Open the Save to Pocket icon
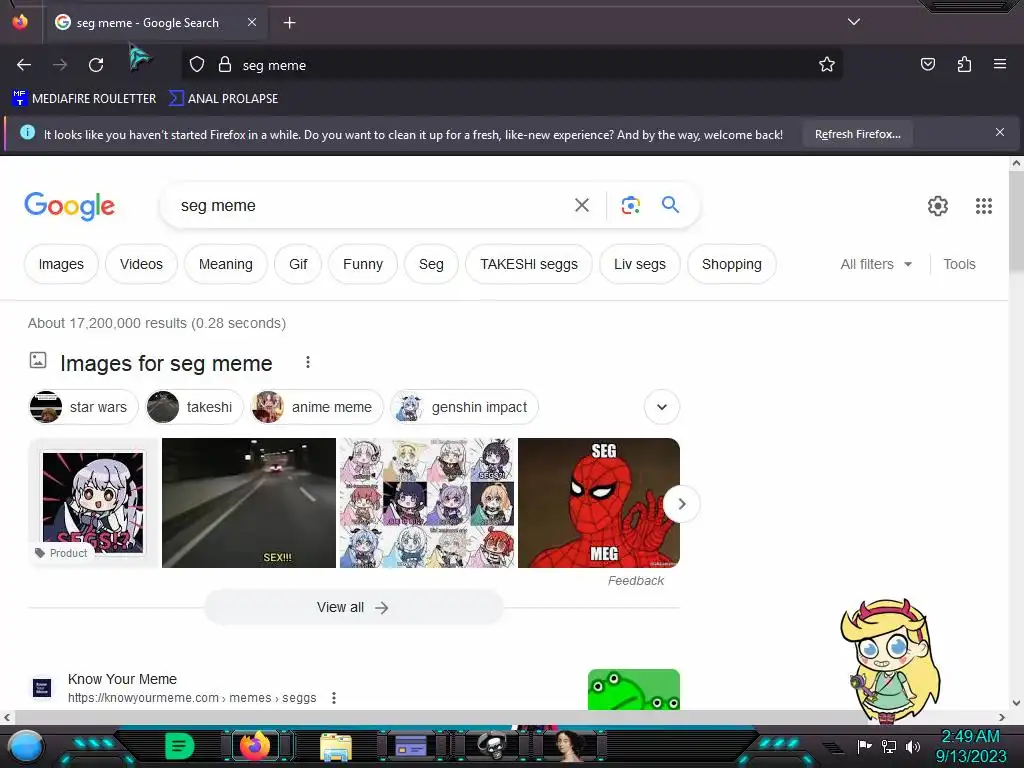This screenshot has height=768, width=1024. [x=927, y=64]
